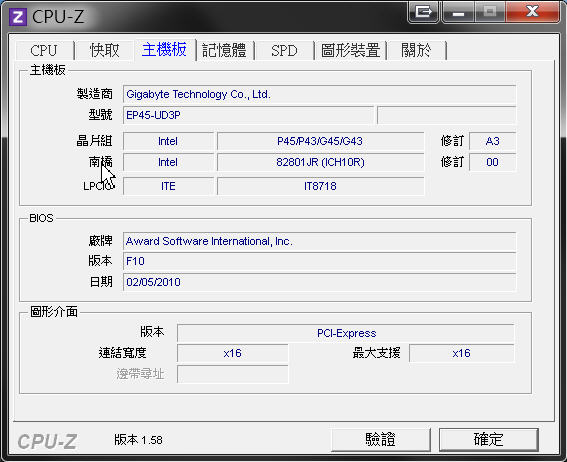Click the ITE LPCIO vendor value
Screen dimensions: 567x462
(x=168, y=186)
